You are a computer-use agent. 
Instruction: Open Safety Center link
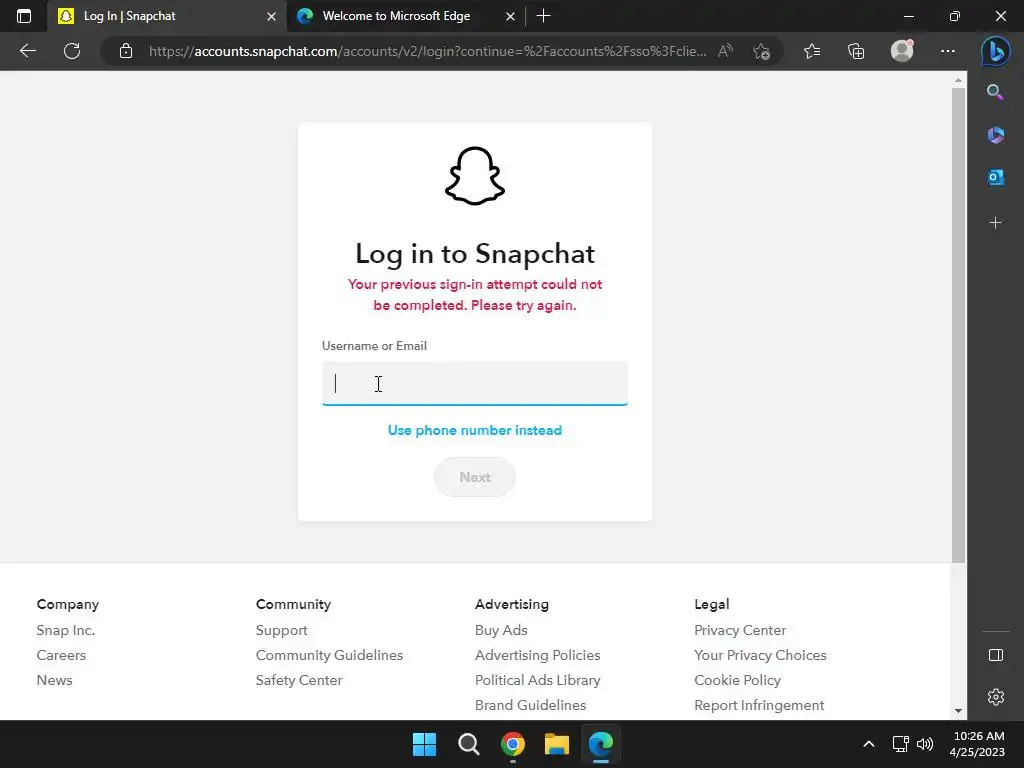pos(299,680)
